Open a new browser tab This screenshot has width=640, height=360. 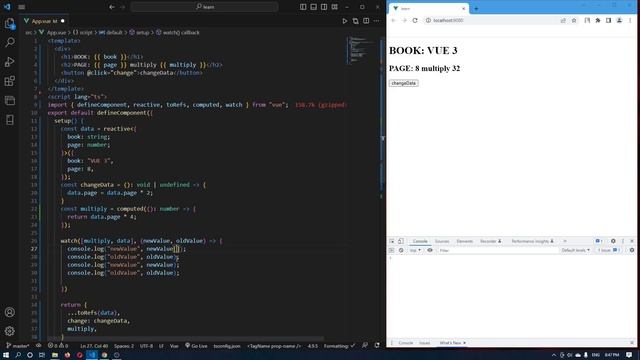click(x=476, y=9)
